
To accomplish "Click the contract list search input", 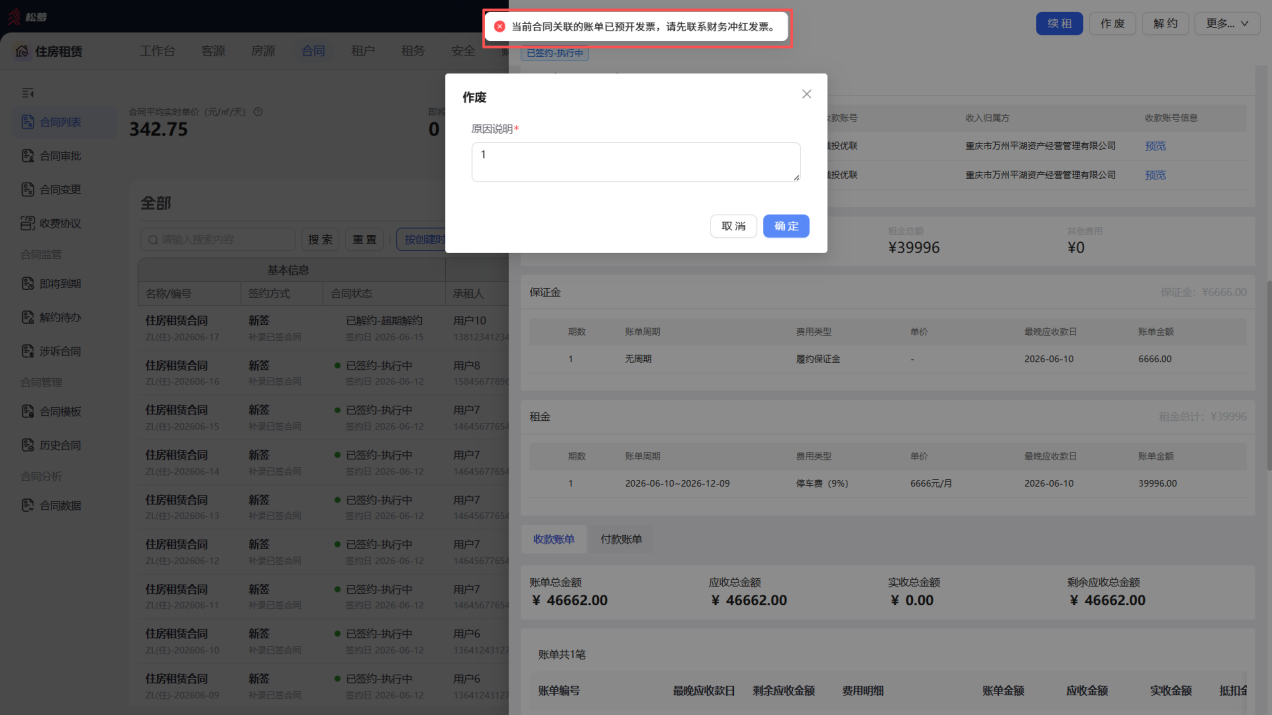I will (218, 240).
